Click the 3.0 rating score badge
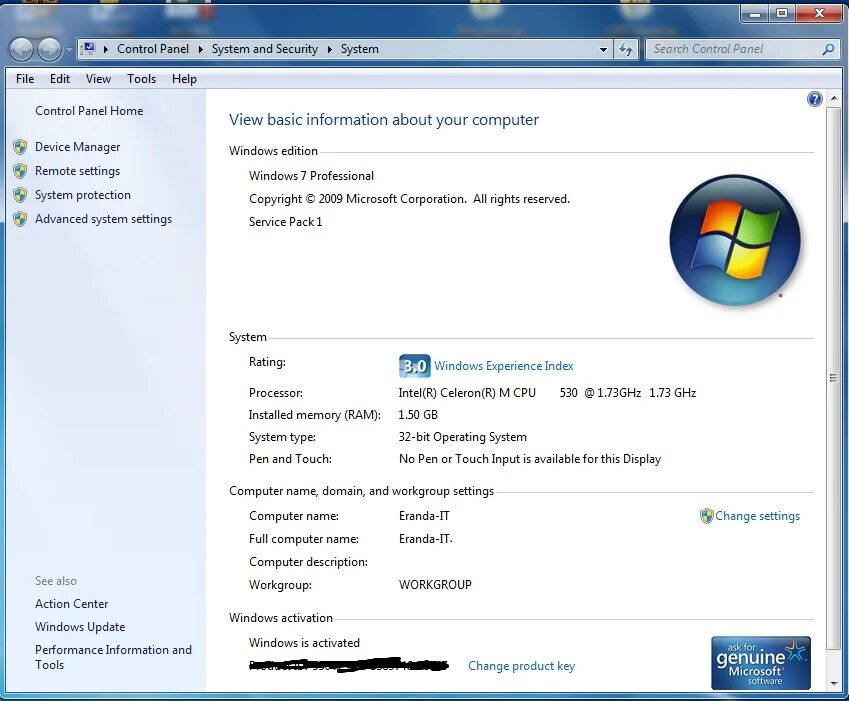Viewport: 849px width, 701px height. 415,366
